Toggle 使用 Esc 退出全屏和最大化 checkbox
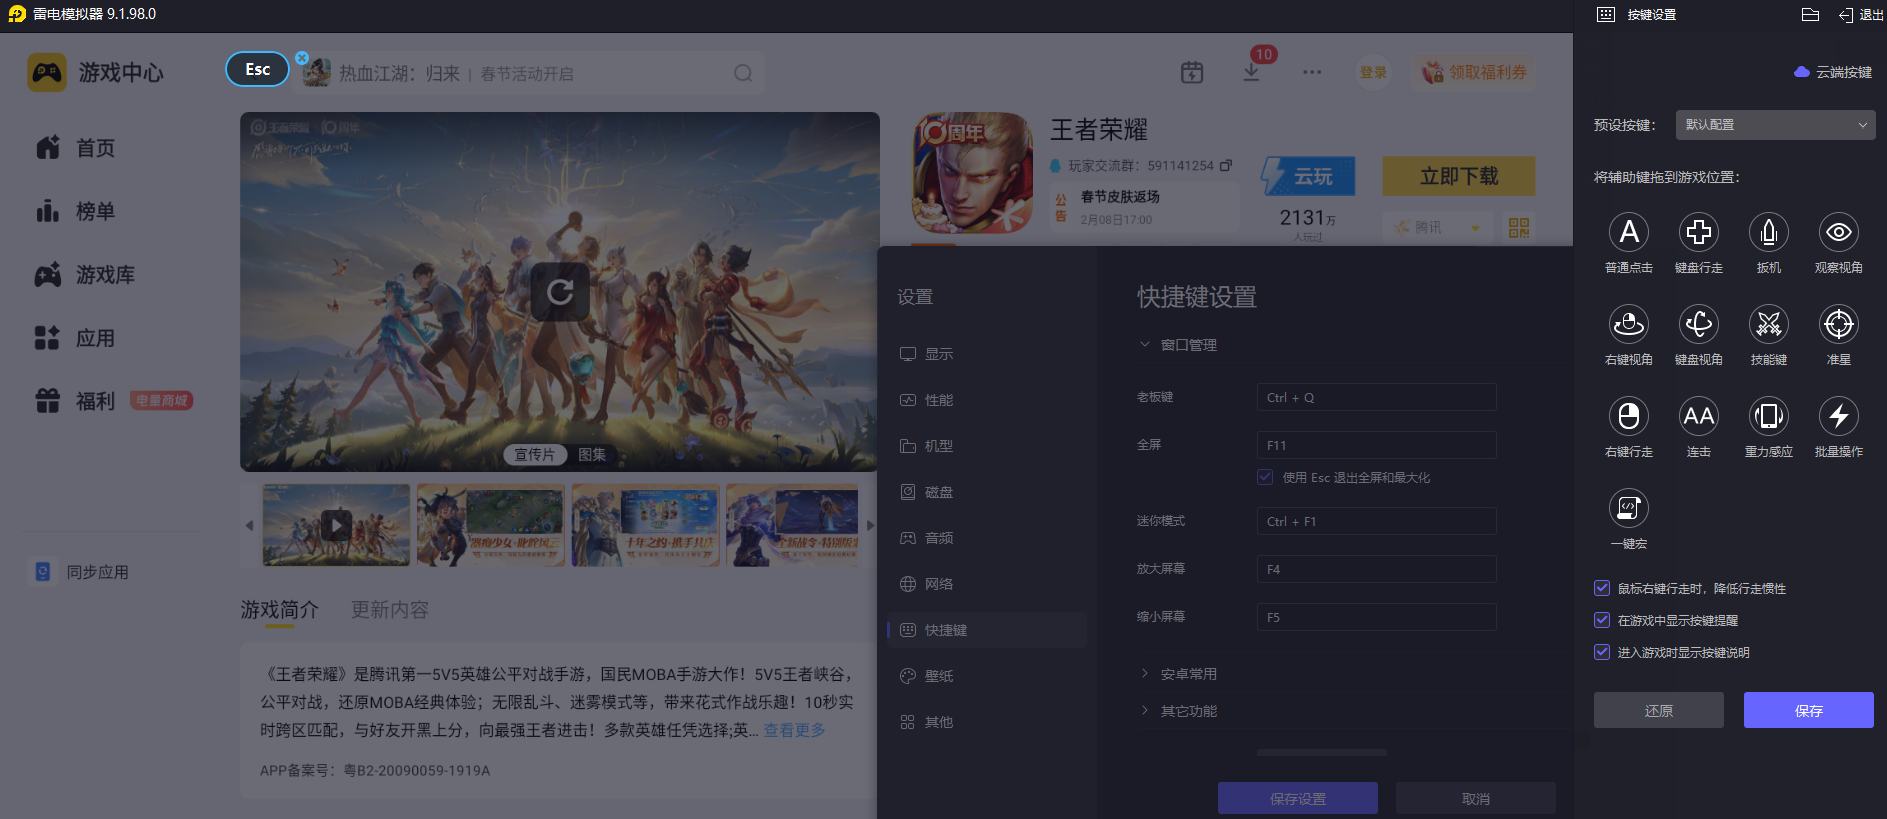This screenshot has width=1887, height=819. [x=1265, y=477]
